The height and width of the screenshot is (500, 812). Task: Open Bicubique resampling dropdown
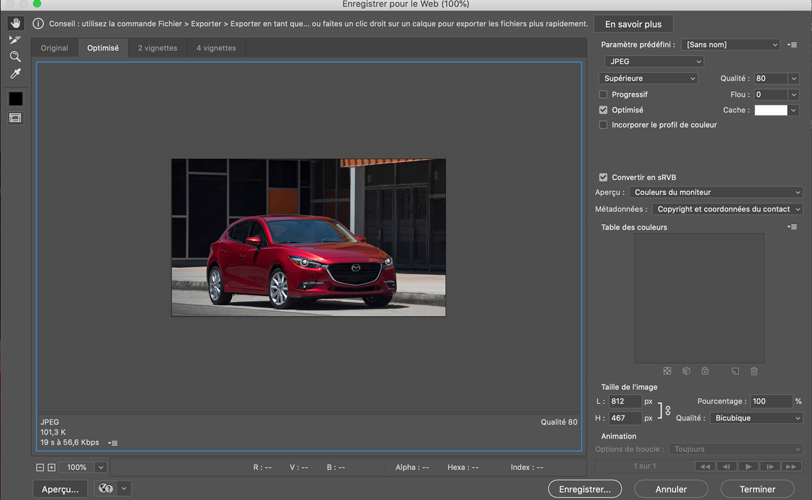757,418
